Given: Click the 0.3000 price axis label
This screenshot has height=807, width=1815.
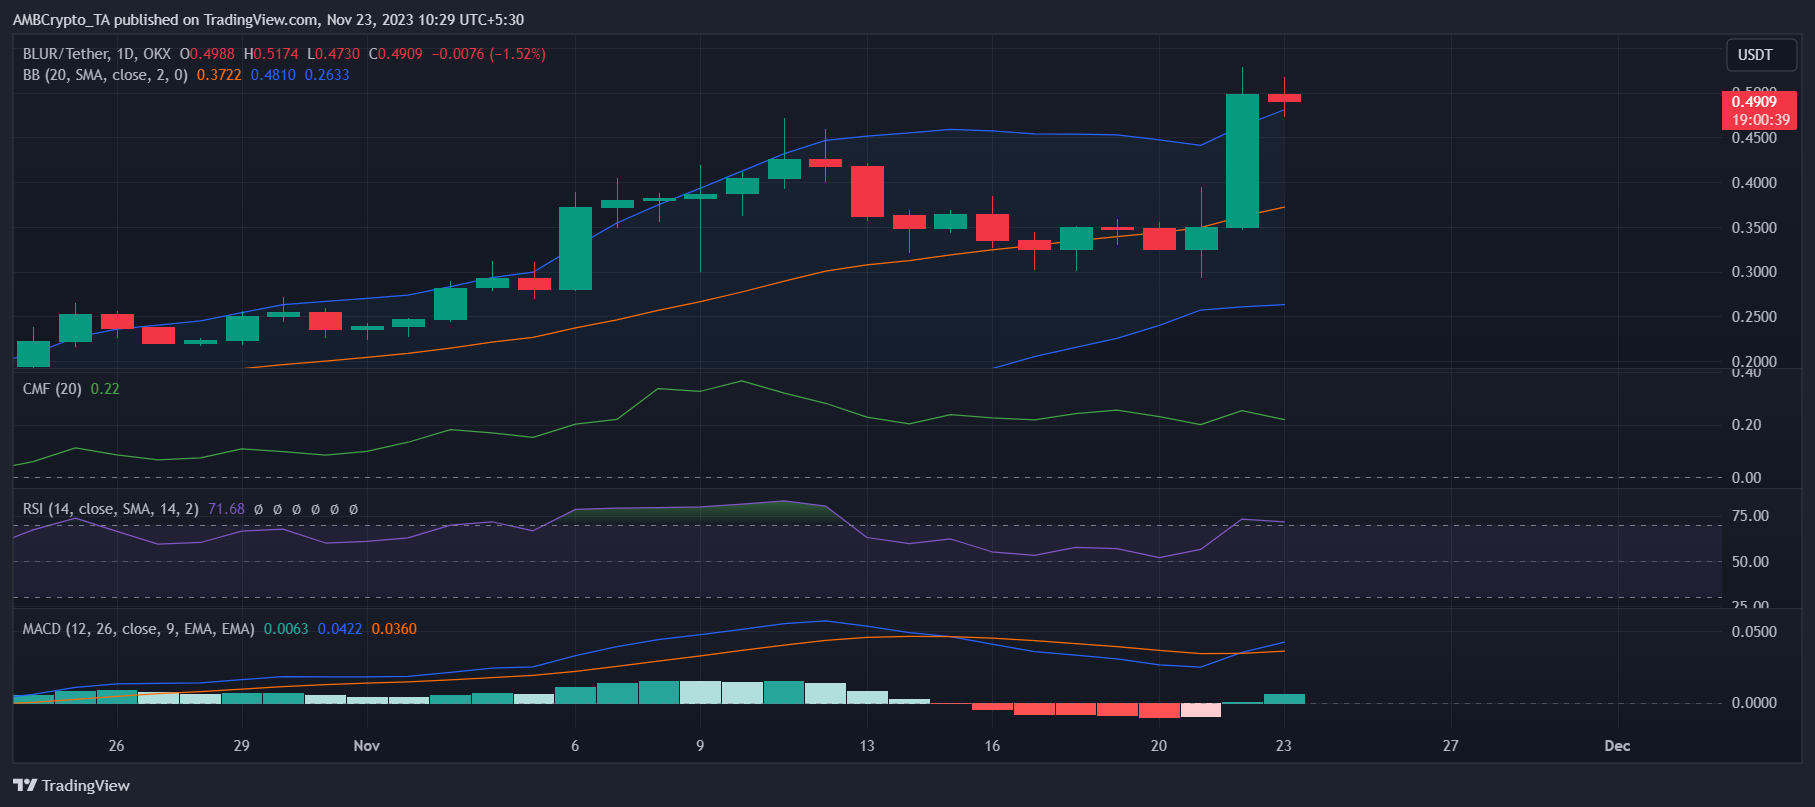Looking at the screenshot, I should [1755, 272].
